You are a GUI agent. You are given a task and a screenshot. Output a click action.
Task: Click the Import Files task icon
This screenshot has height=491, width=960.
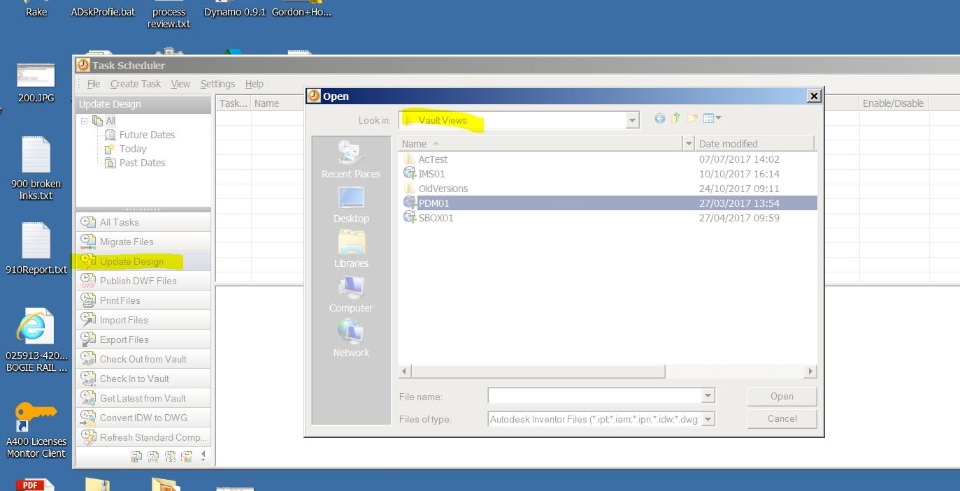pyautogui.click(x=88, y=320)
